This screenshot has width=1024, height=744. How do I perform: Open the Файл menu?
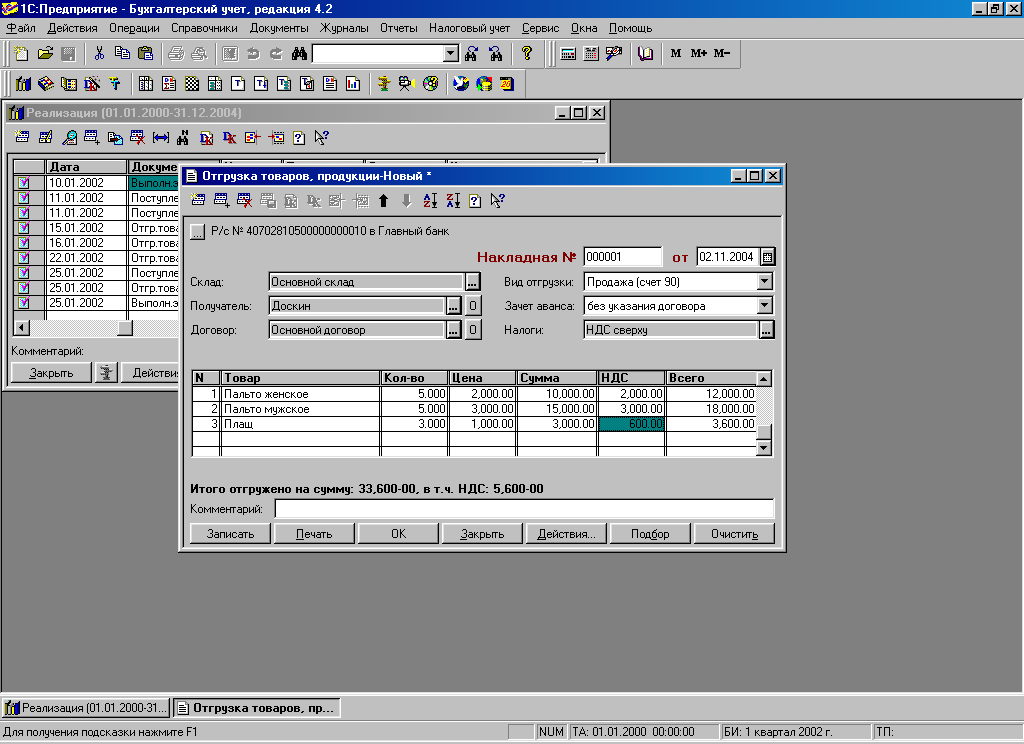point(21,28)
